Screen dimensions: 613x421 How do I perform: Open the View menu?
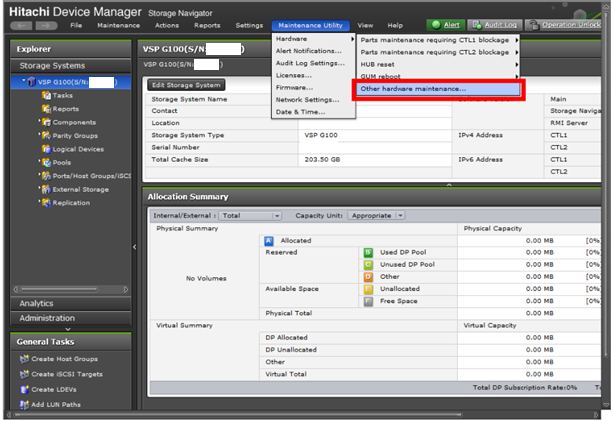tap(365, 25)
